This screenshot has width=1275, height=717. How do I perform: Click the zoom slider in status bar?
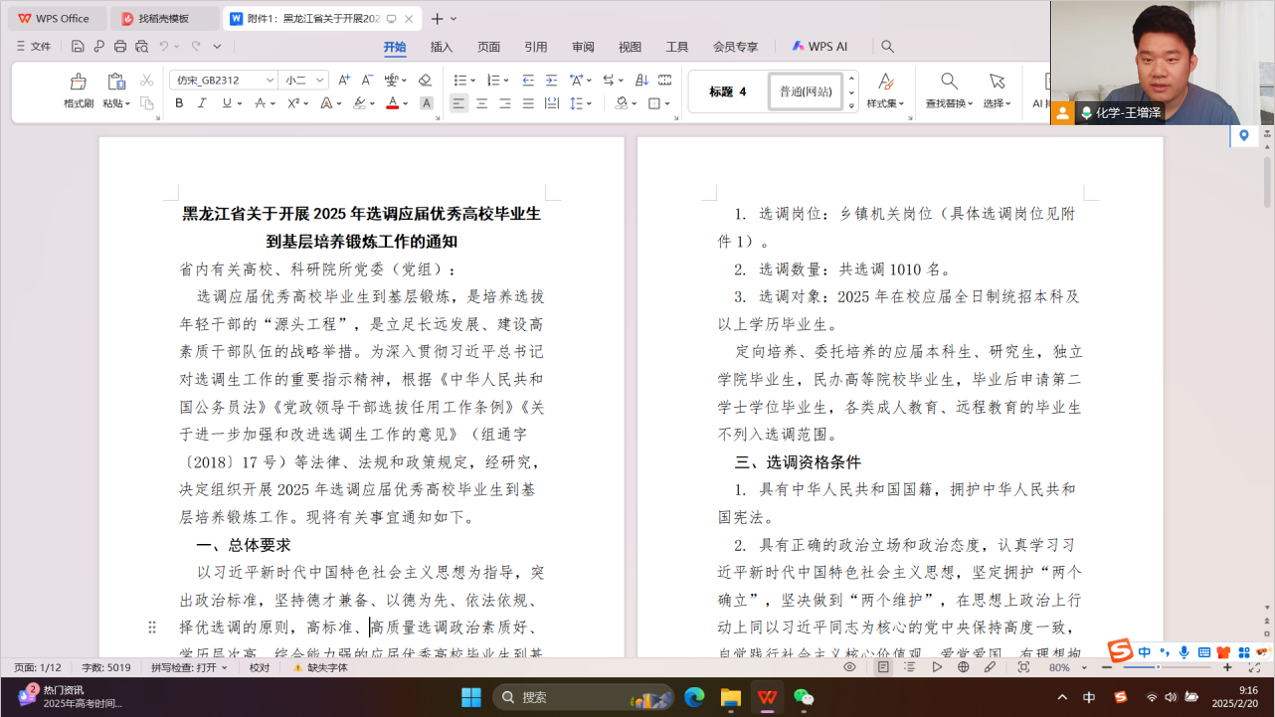1158,667
